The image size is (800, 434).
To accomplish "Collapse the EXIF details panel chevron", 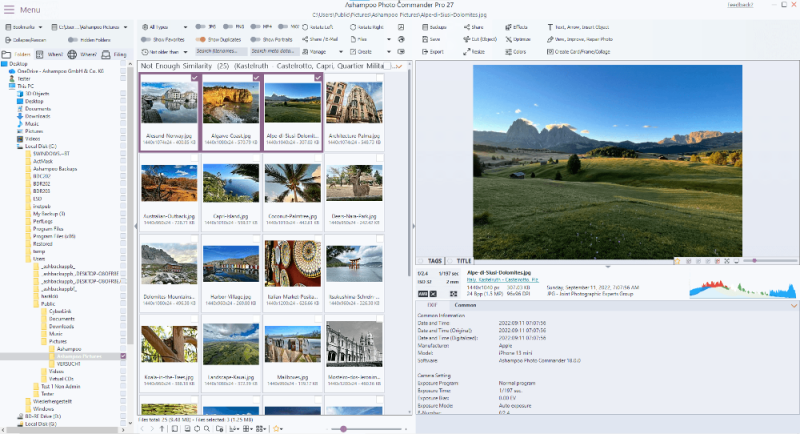I will (x=794, y=305).
